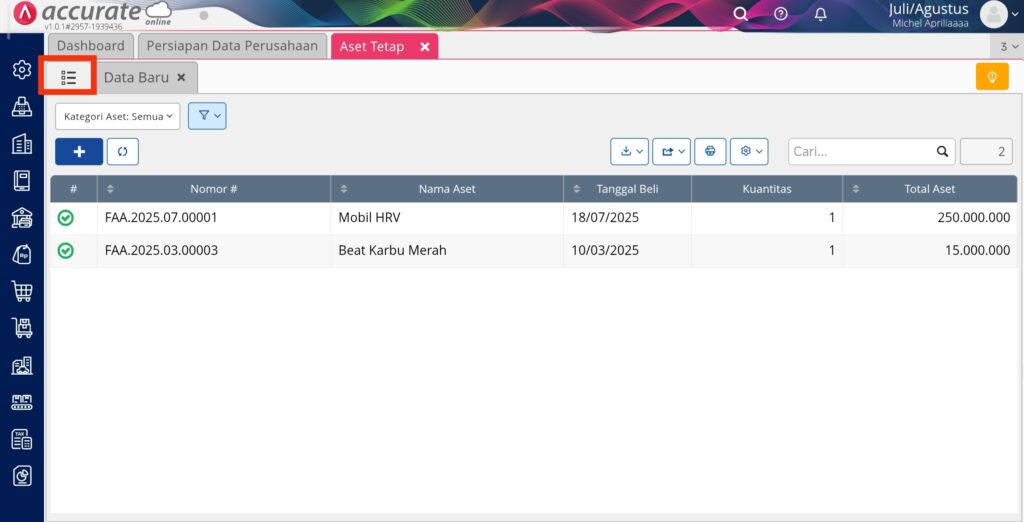Click total asset value 250.000.000

point(974,218)
